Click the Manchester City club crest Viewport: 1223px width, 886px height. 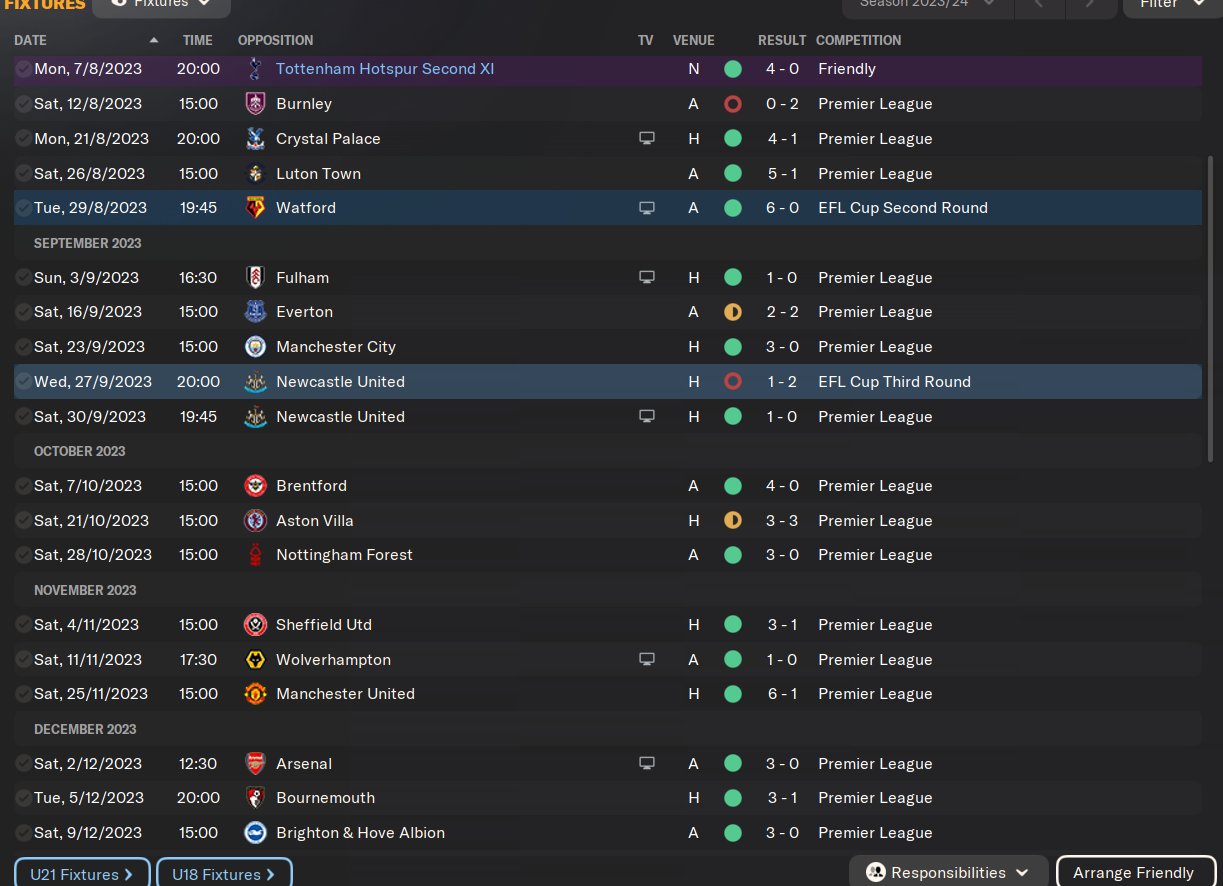(x=255, y=347)
